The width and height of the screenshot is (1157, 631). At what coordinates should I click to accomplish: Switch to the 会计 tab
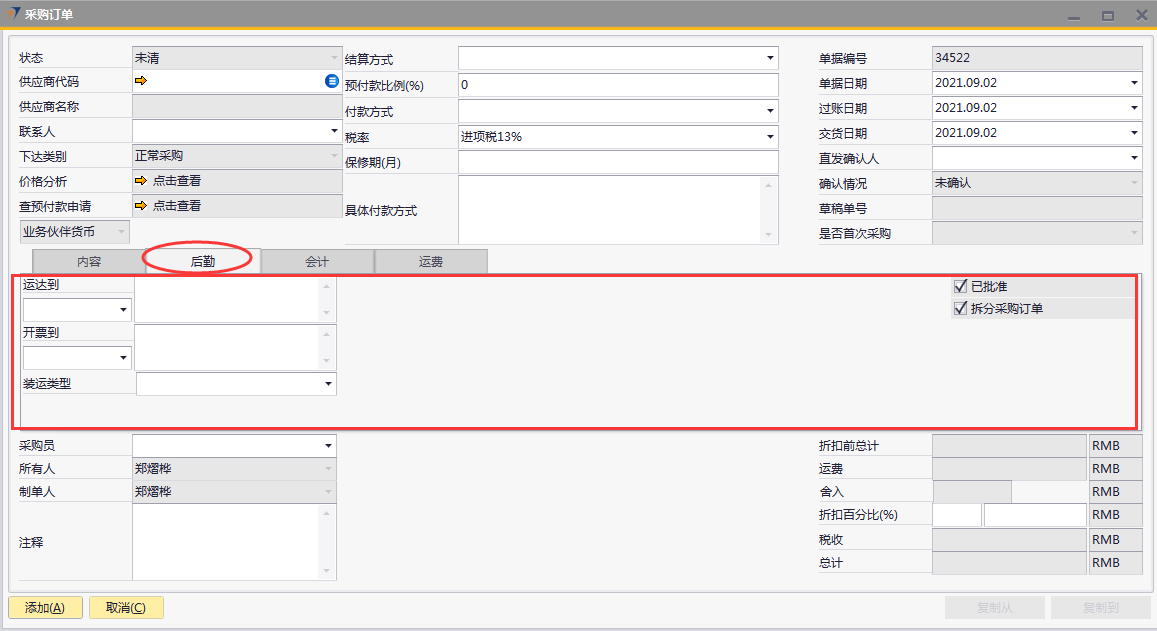click(317, 261)
